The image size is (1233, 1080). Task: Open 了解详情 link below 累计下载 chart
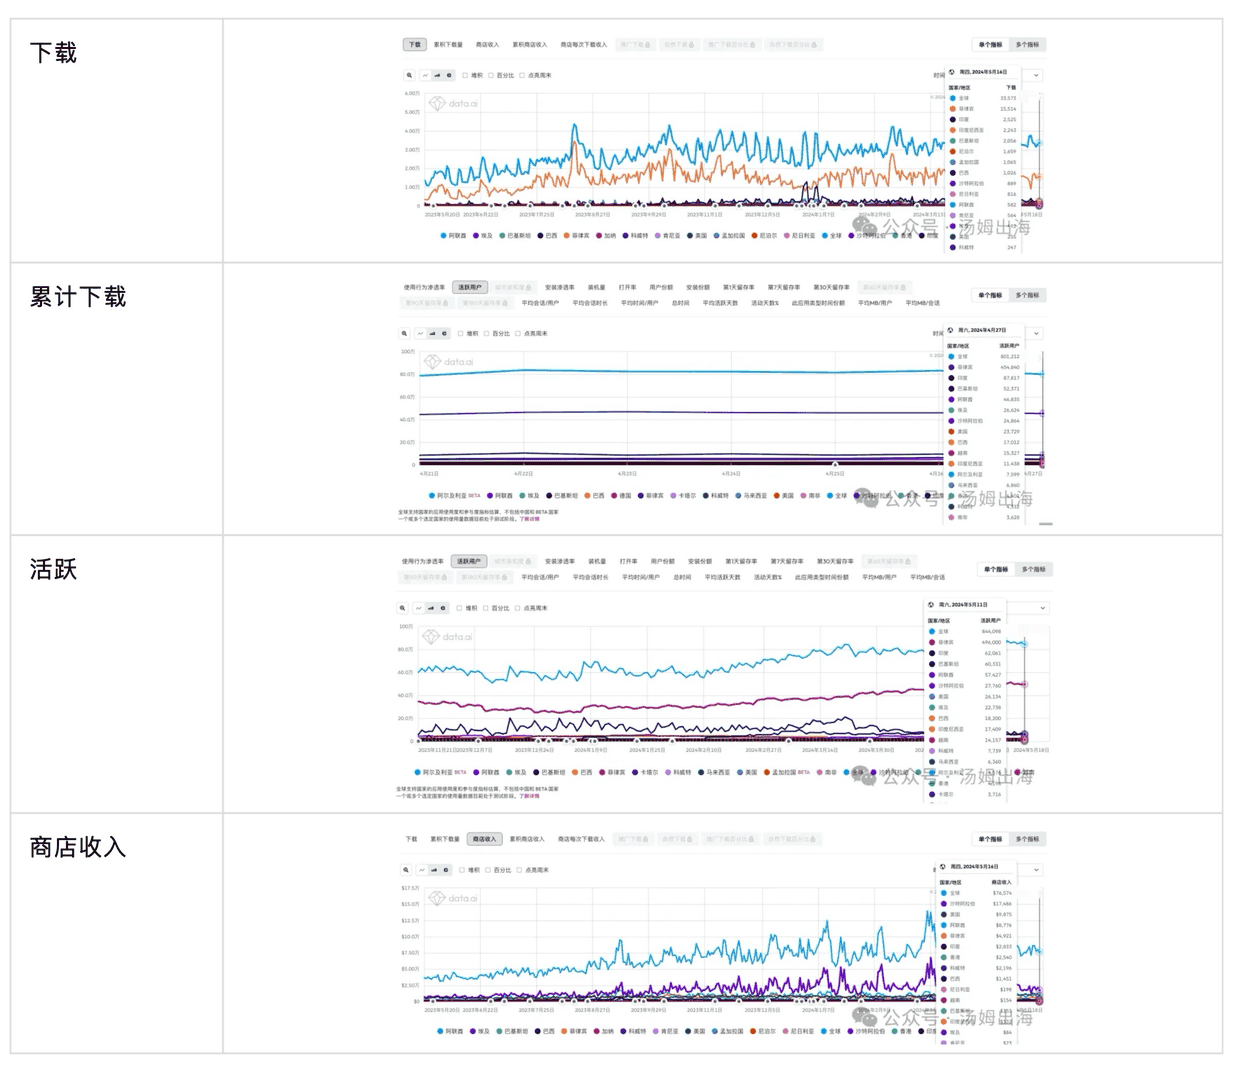[x=529, y=519]
